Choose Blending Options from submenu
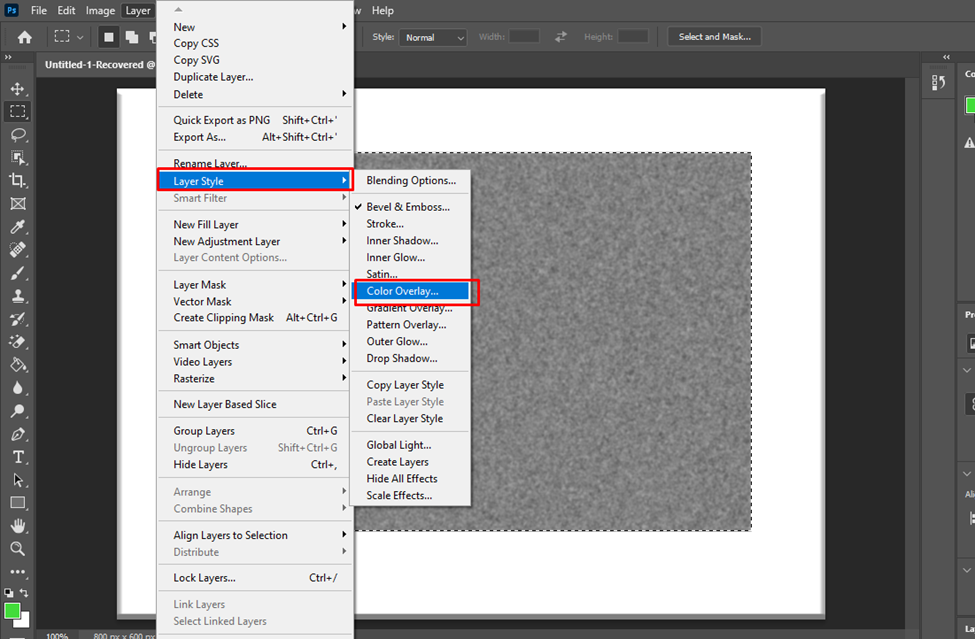Viewport: 975px width, 639px height. 410,180
